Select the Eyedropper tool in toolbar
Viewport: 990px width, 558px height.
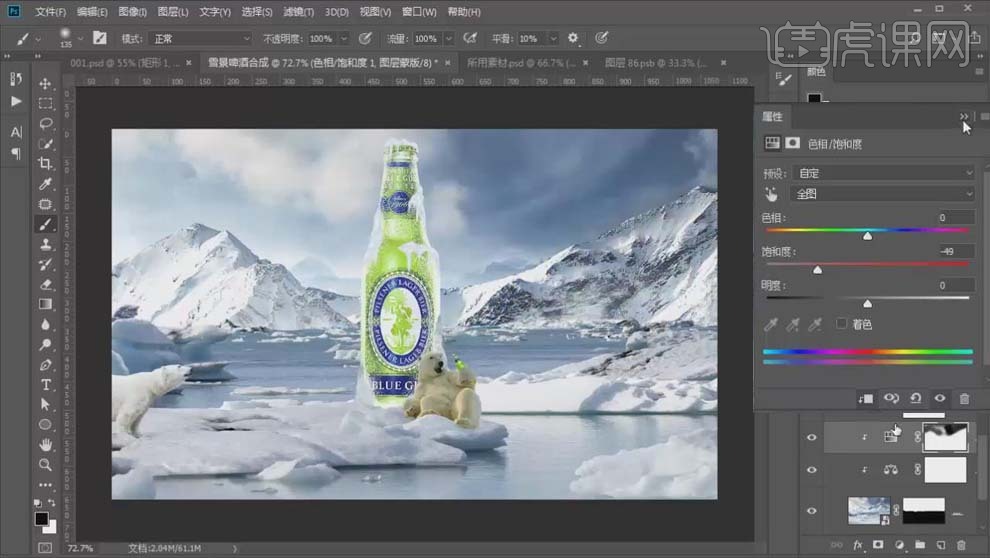tap(46, 184)
